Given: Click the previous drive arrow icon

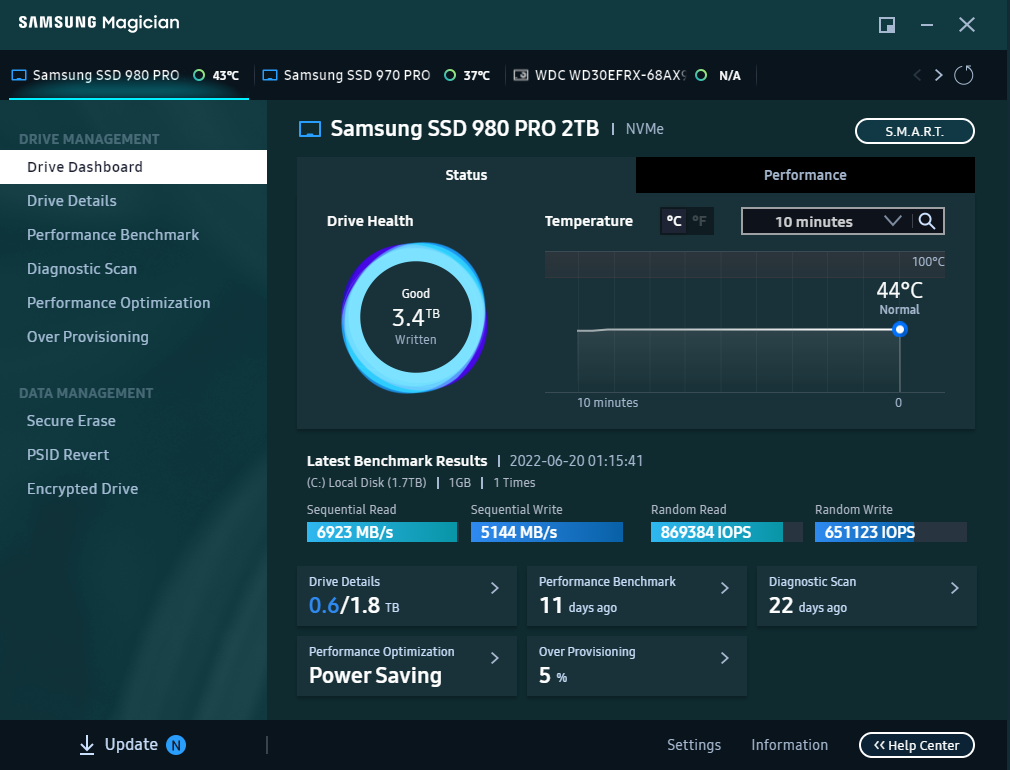Looking at the screenshot, I should (x=917, y=75).
